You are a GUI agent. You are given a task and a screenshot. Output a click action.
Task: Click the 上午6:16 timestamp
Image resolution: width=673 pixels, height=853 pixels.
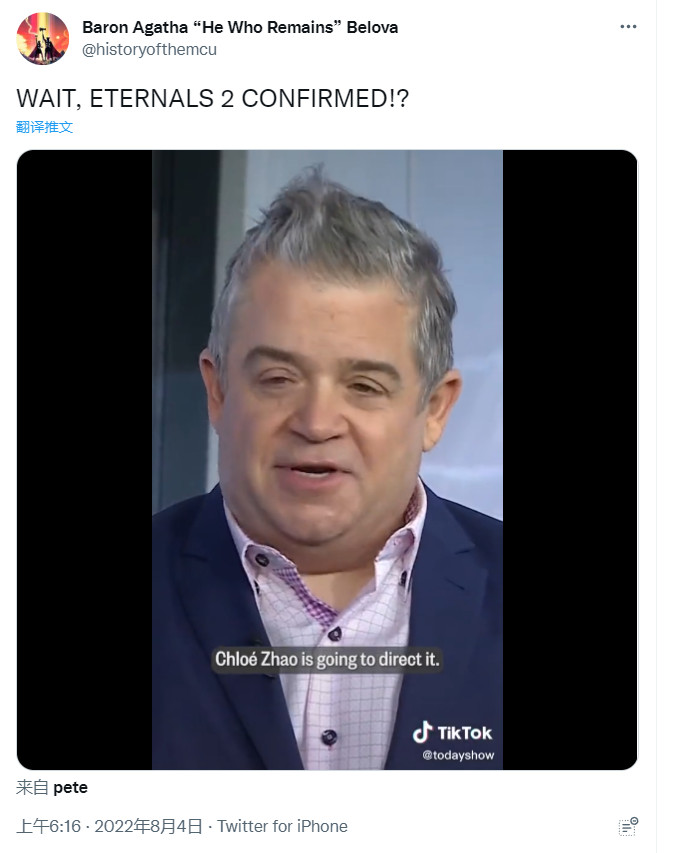tap(48, 826)
